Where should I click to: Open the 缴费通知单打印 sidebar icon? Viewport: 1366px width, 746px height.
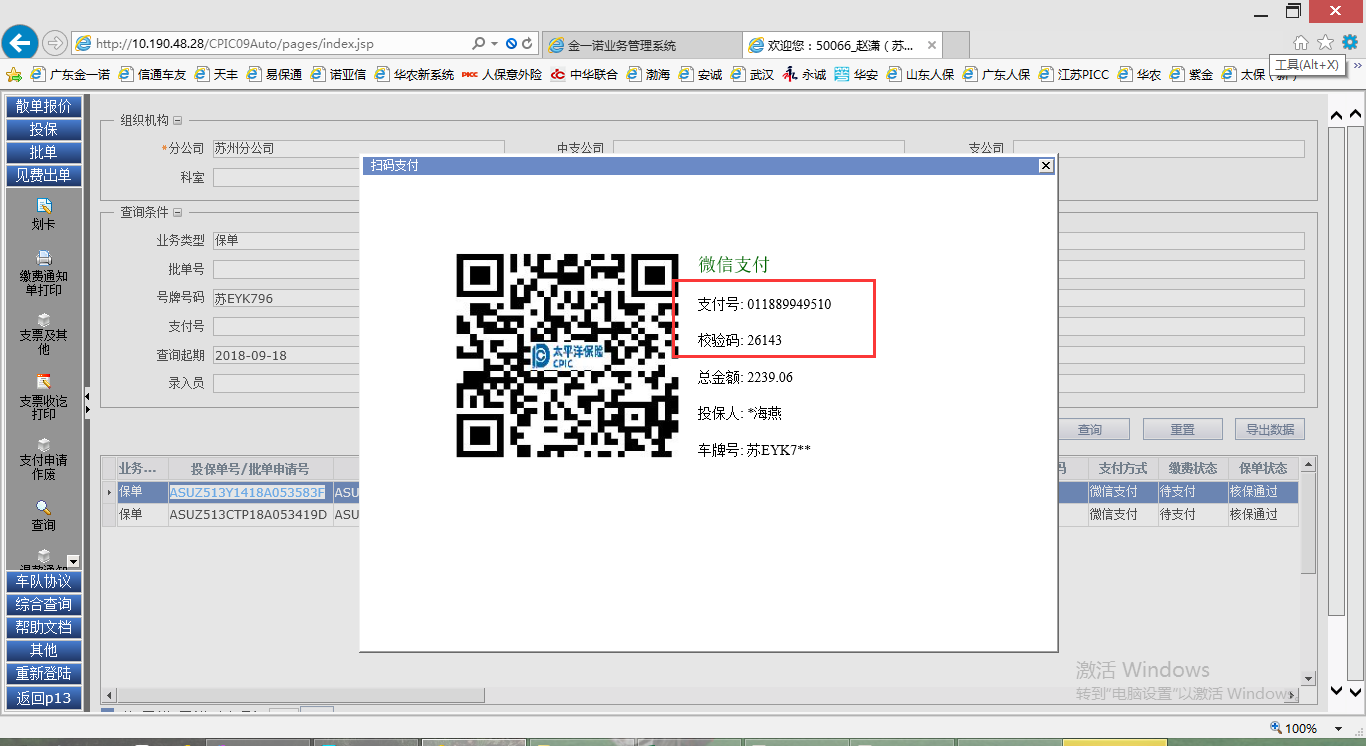tap(43, 273)
